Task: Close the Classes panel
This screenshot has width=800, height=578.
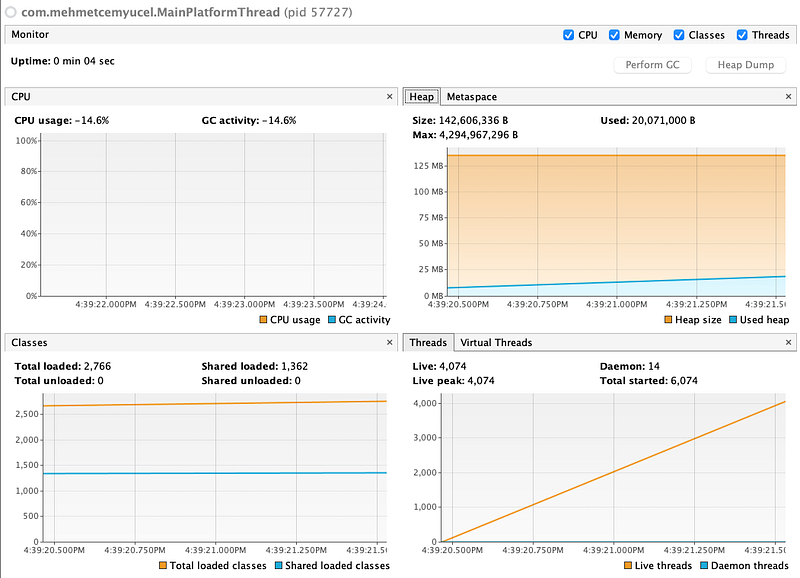Action: tap(390, 342)
